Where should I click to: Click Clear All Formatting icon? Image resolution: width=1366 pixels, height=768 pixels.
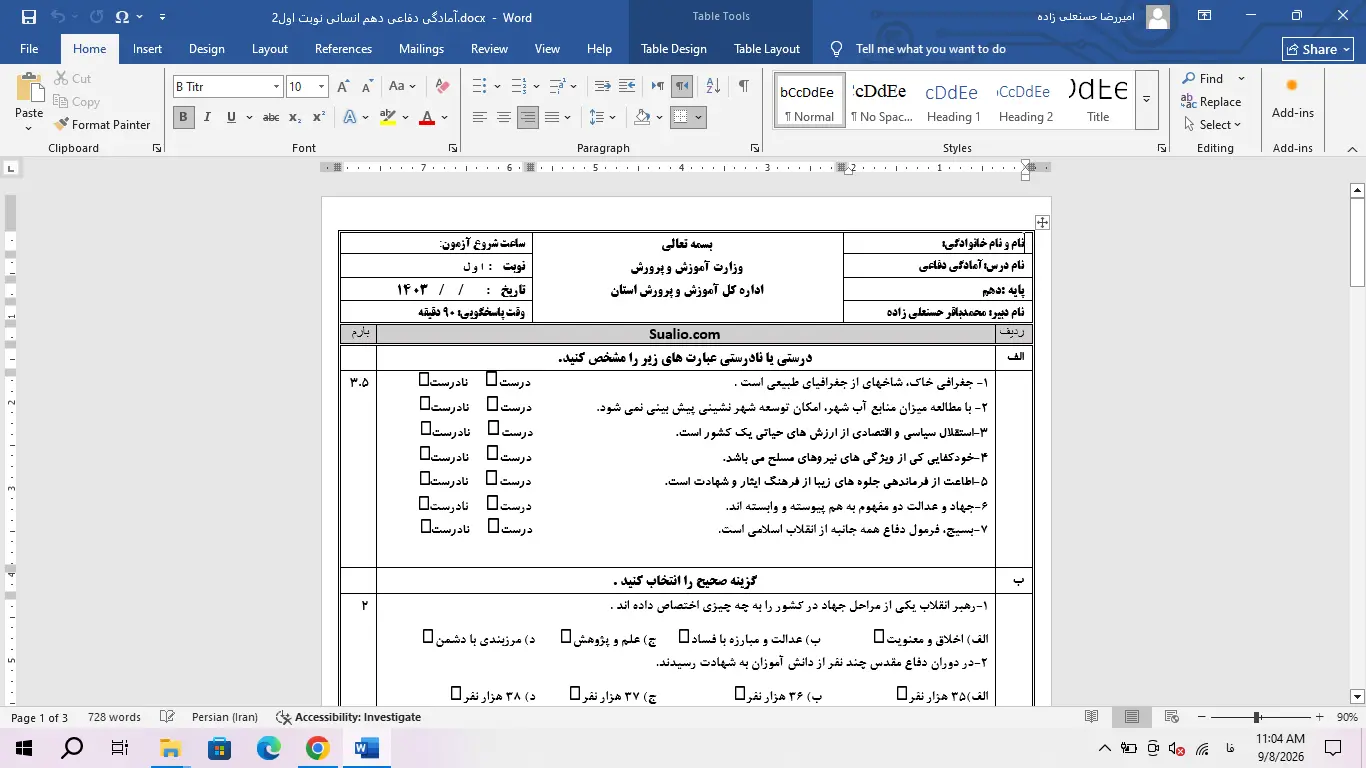pyautogui.click(x=442, y=86)
